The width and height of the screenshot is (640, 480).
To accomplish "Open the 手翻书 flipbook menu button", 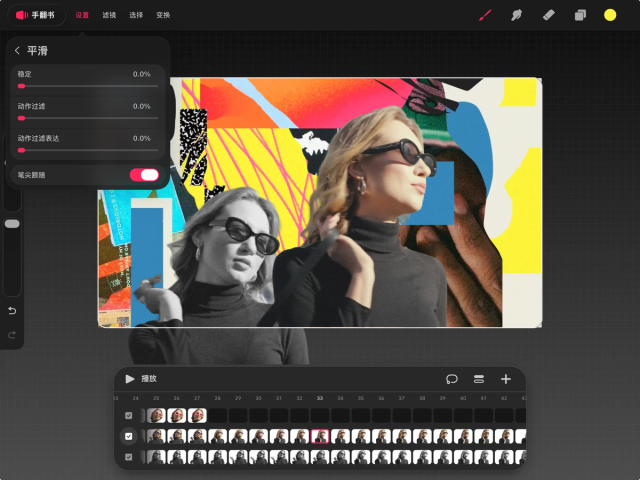I will (x=36, y=15).
